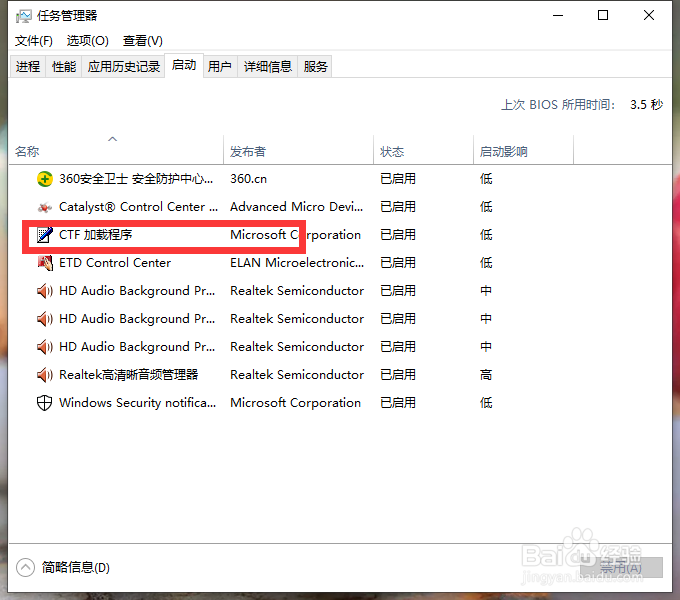Select the 360安全卫士 安全防护中心 row name
This screenshot has height=600, width=680.
click(x=136, y=179)
